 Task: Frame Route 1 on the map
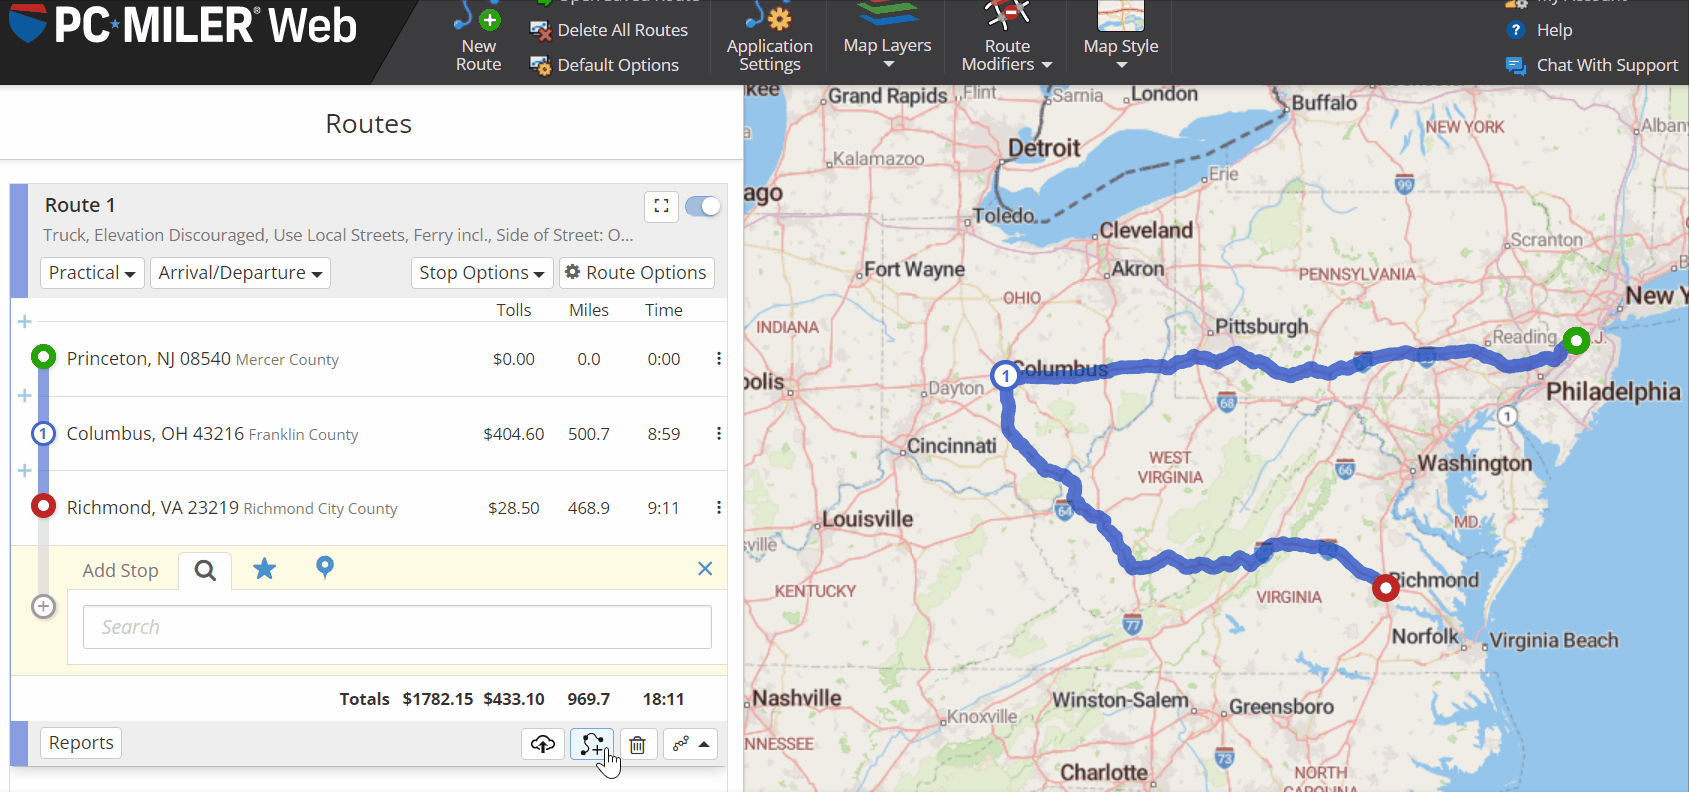[x=661, y=206]
